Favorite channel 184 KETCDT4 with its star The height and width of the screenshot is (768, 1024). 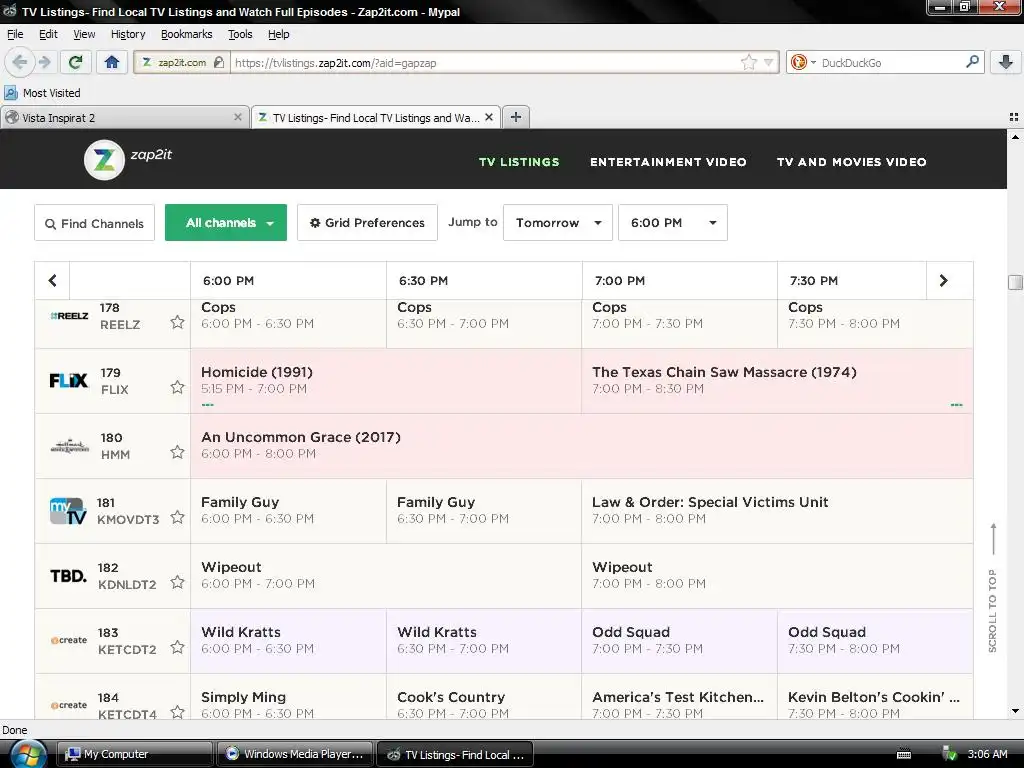click(x=177, y=712)
